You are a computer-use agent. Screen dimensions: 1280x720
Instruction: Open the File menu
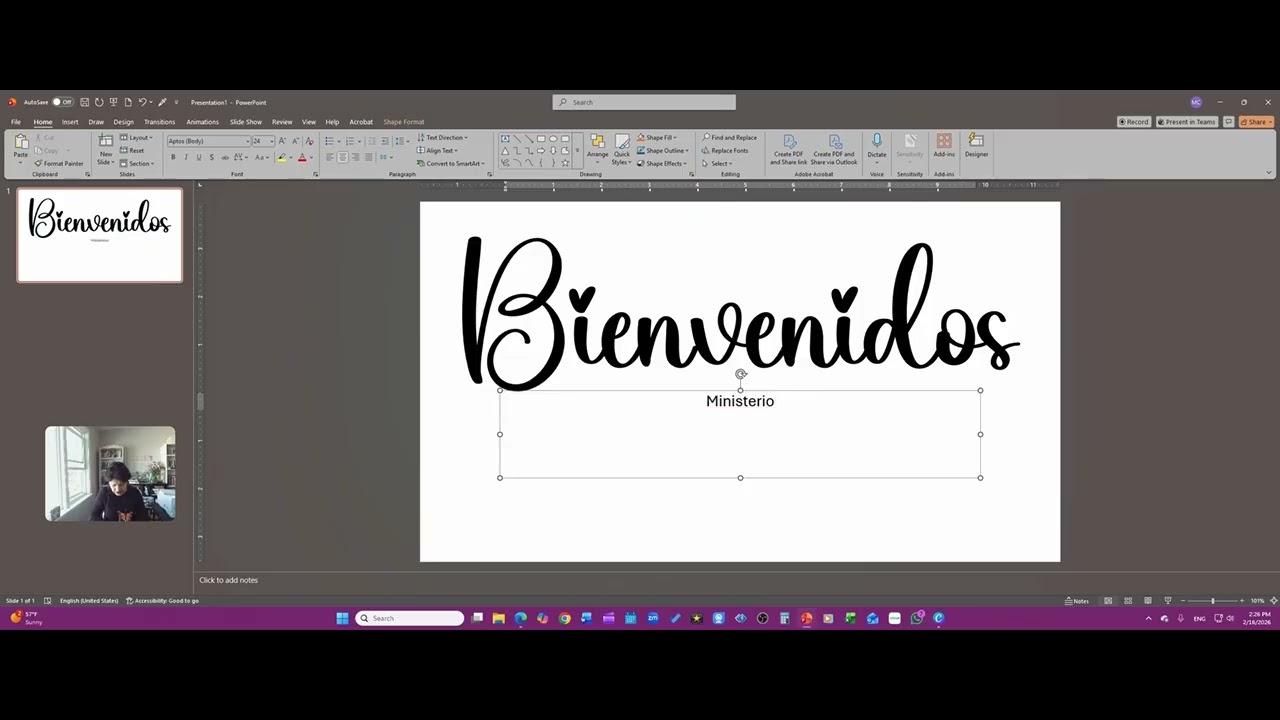16,122
